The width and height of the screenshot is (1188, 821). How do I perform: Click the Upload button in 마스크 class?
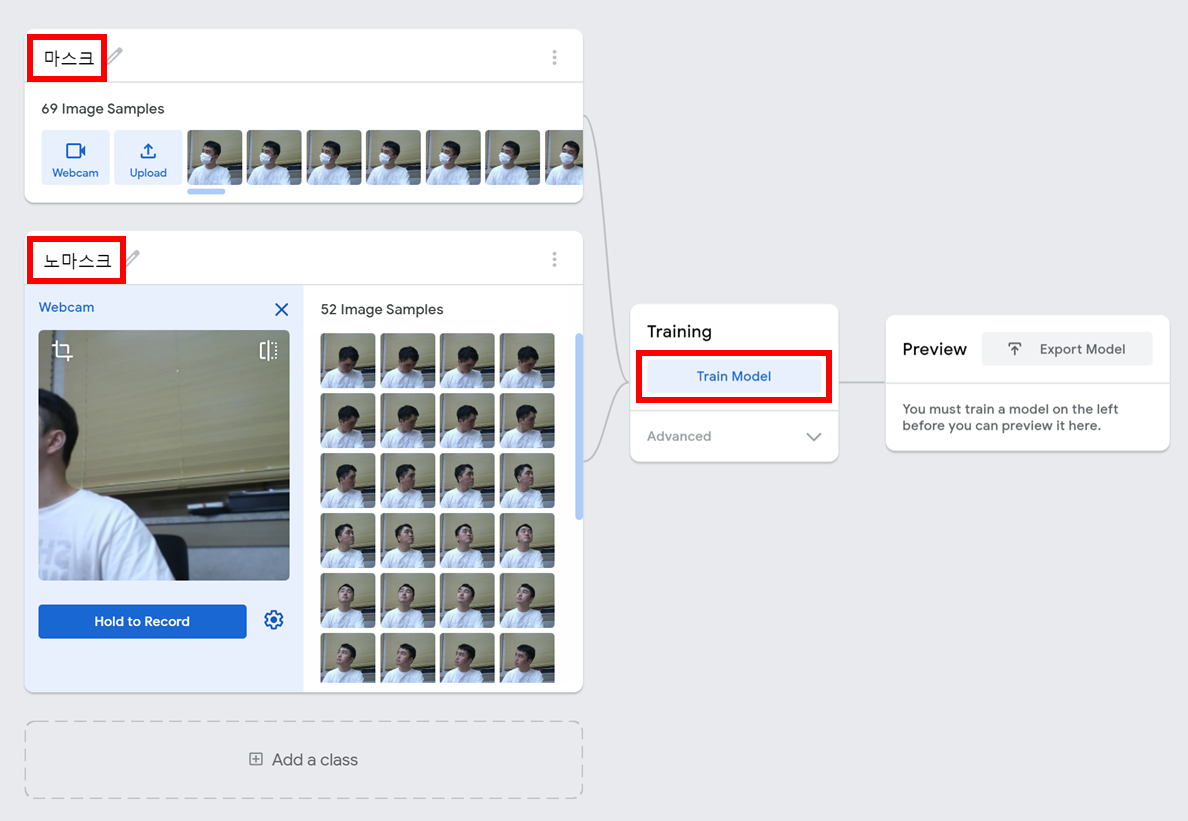(148, 158)
